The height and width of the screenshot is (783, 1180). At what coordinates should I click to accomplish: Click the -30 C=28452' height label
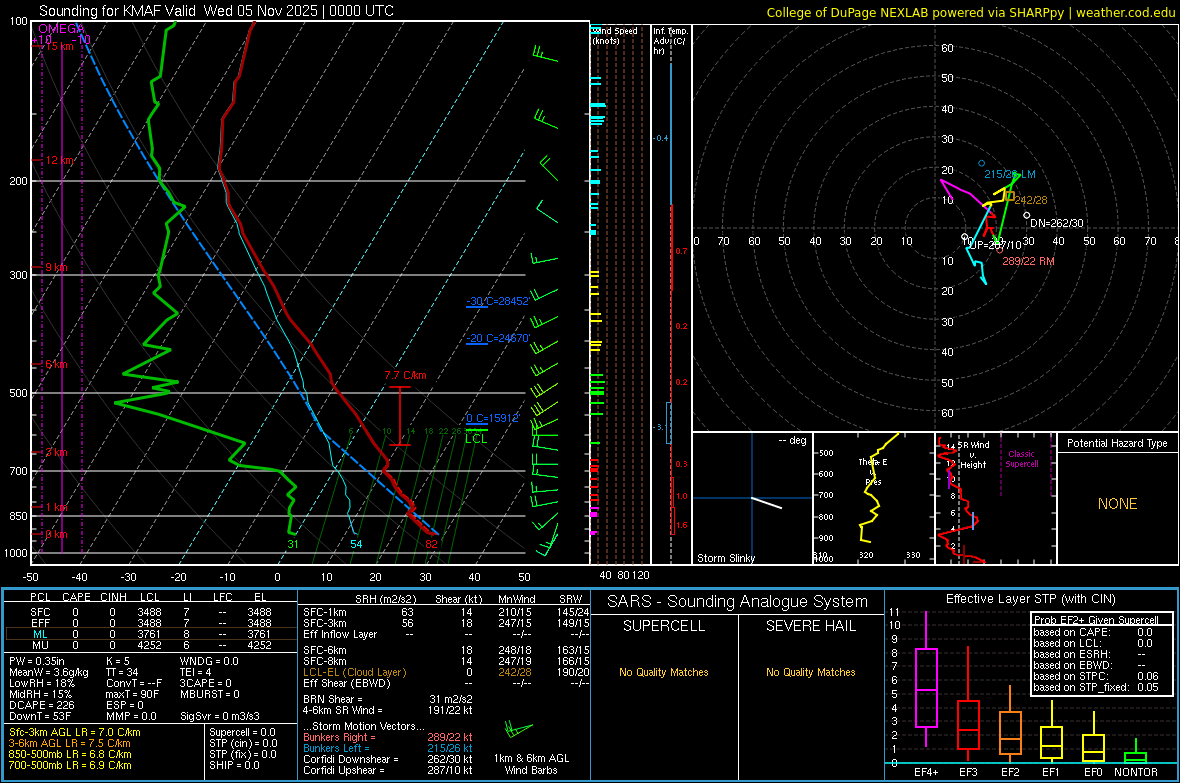point(497,300)
